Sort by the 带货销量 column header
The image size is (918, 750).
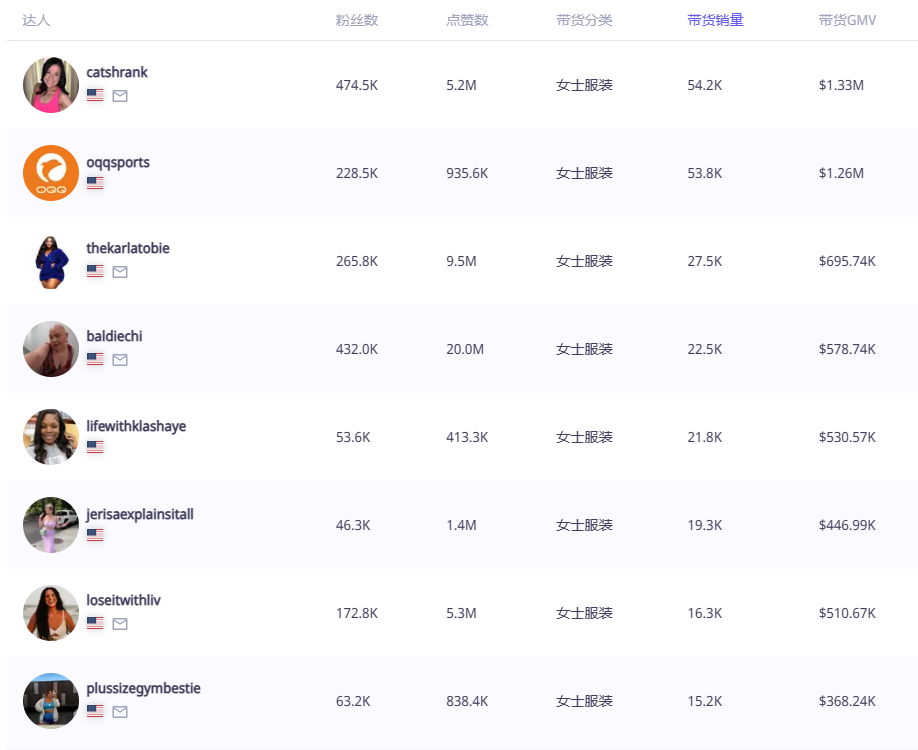(715, 20)
